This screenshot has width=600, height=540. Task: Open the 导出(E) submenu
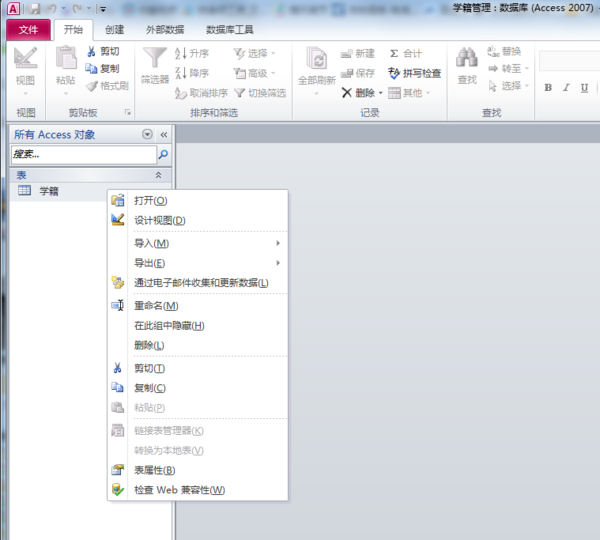click(198, 263)
